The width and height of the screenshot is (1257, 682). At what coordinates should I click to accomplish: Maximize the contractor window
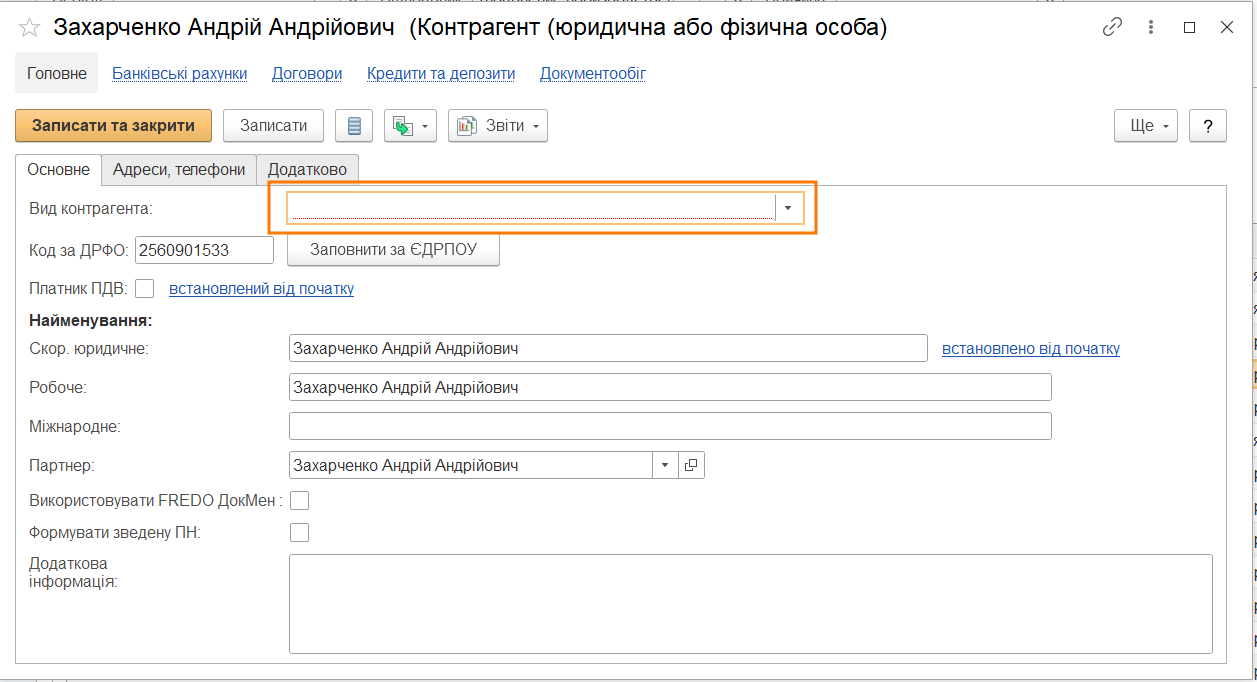(x=1189, y=28)
